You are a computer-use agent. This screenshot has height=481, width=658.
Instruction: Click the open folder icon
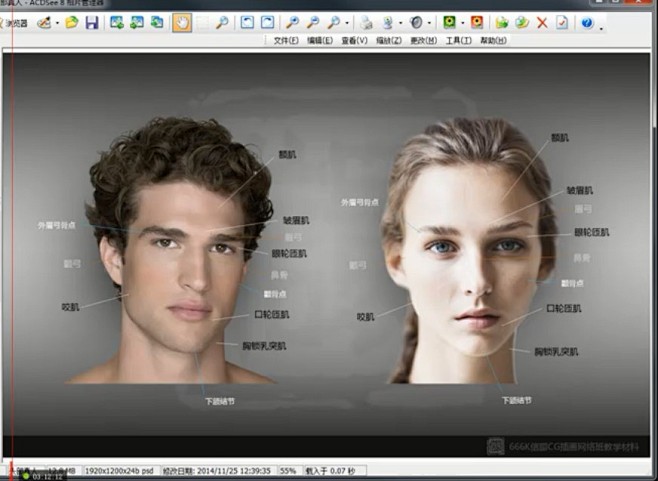pyautogui.click(x=72, y=22)
